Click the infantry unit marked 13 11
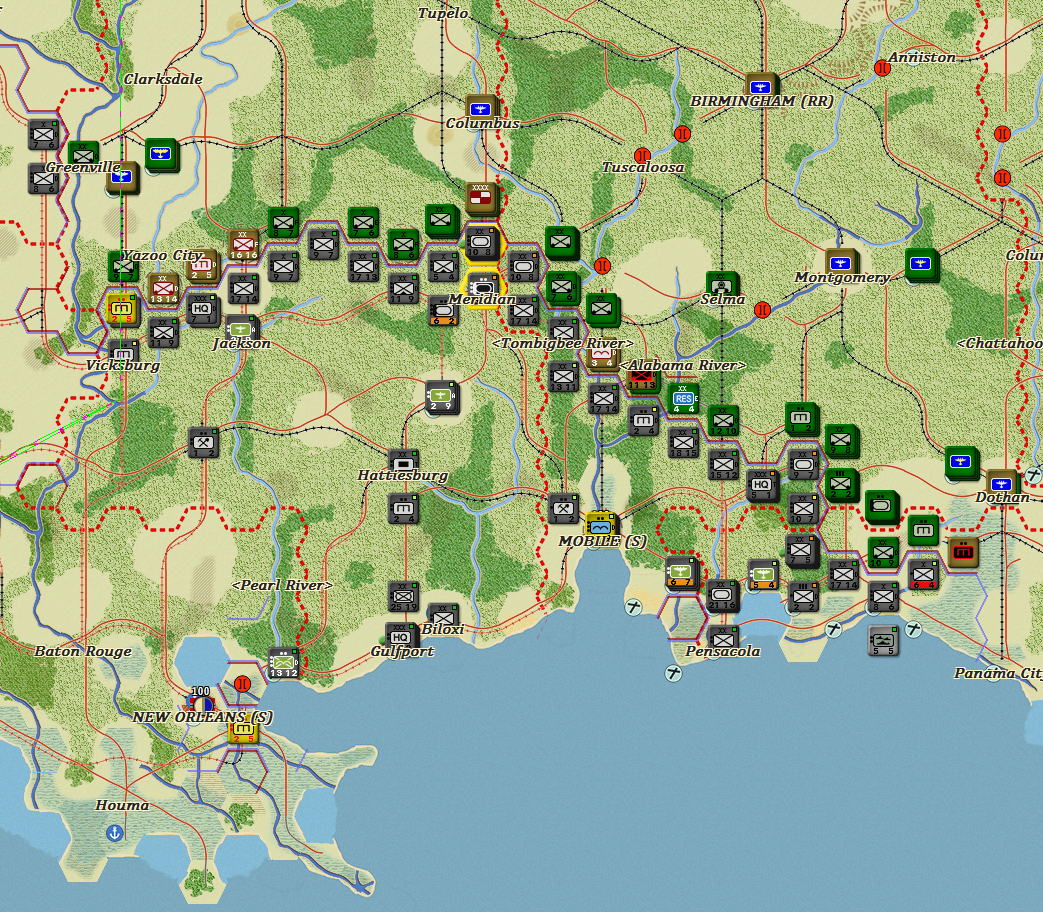1043x912 pixels. [563, 376]
